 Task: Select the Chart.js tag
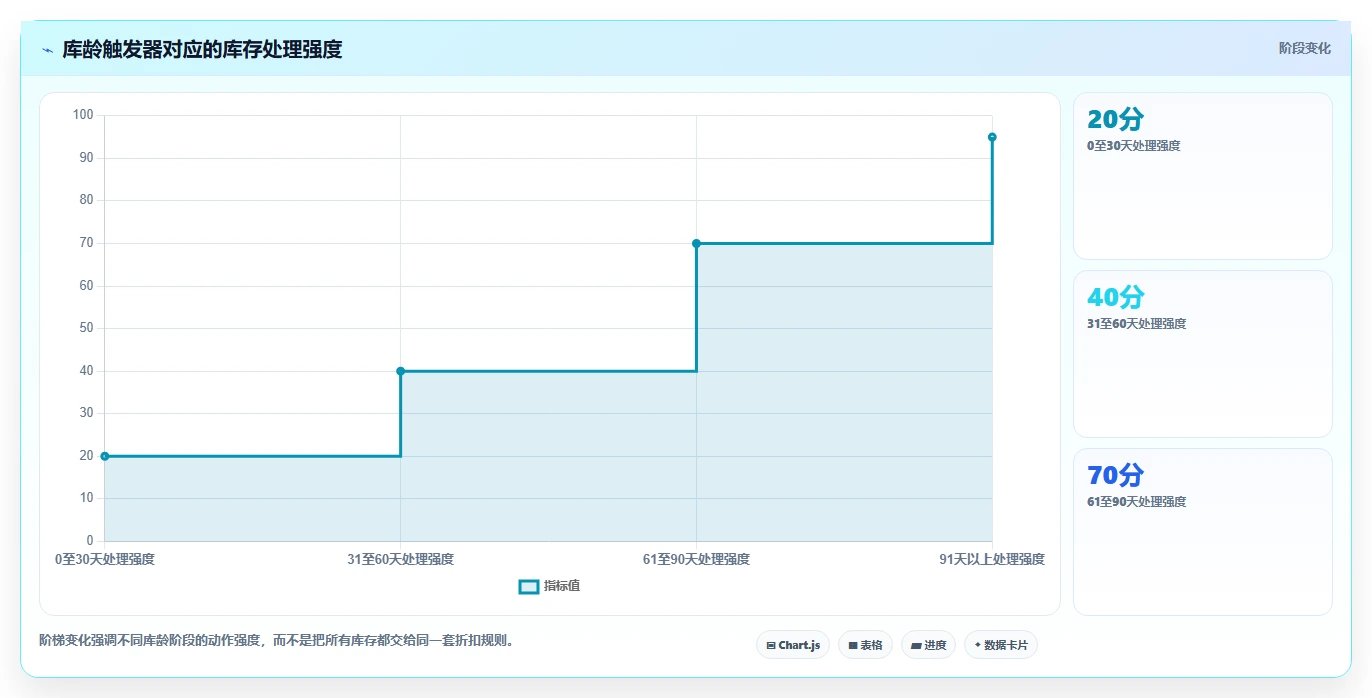[x=792, y=645]
